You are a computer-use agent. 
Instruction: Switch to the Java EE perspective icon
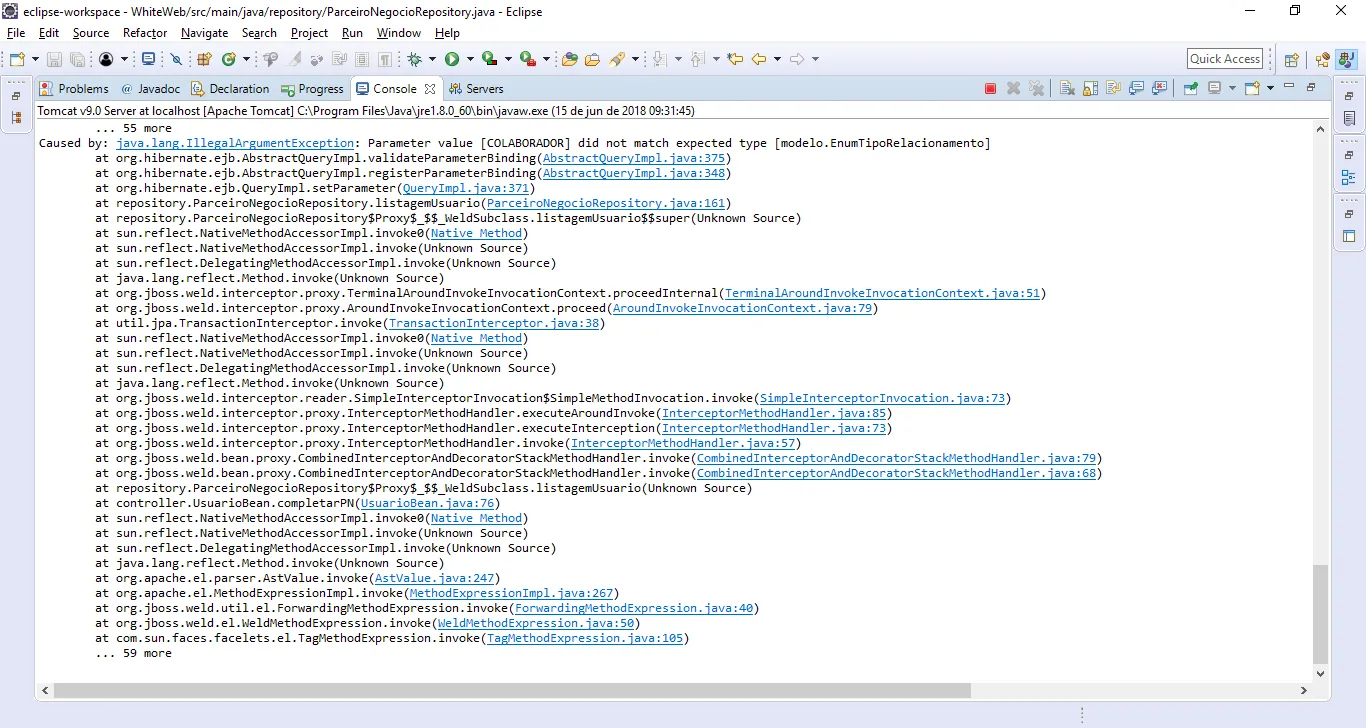tap(1323, 60)
